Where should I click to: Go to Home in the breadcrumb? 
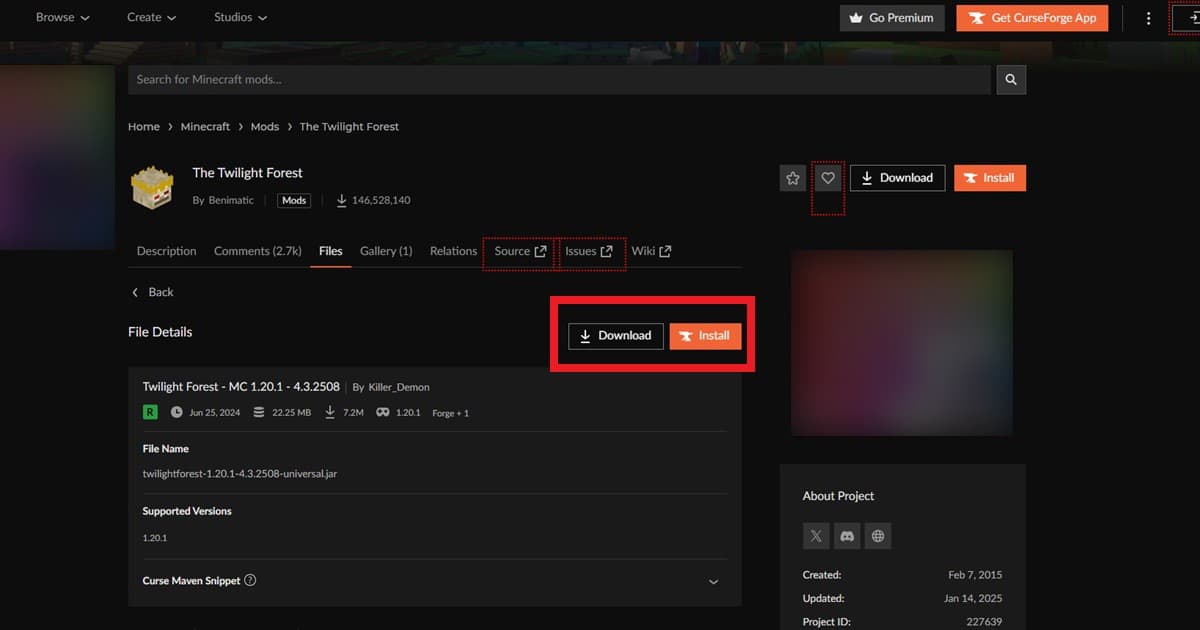pos(144,127)
